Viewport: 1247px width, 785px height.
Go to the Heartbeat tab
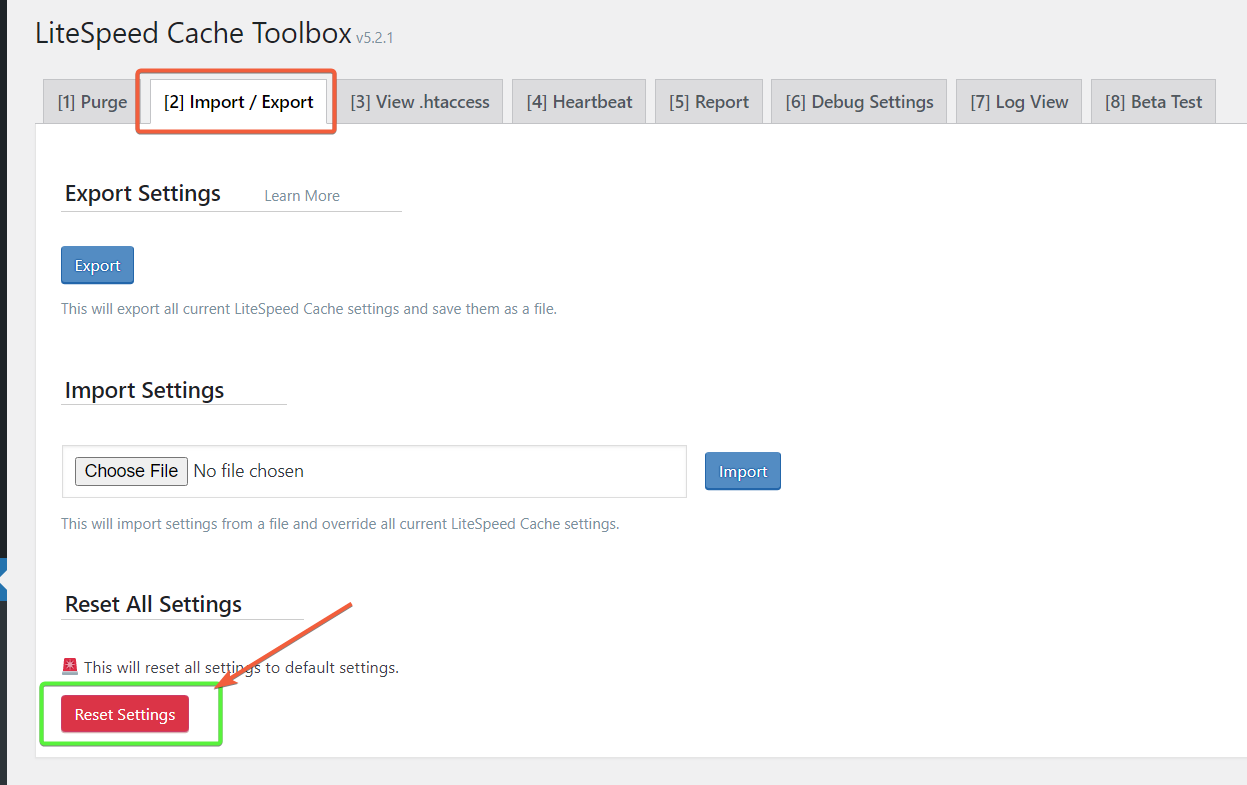[x=579, y=102]
